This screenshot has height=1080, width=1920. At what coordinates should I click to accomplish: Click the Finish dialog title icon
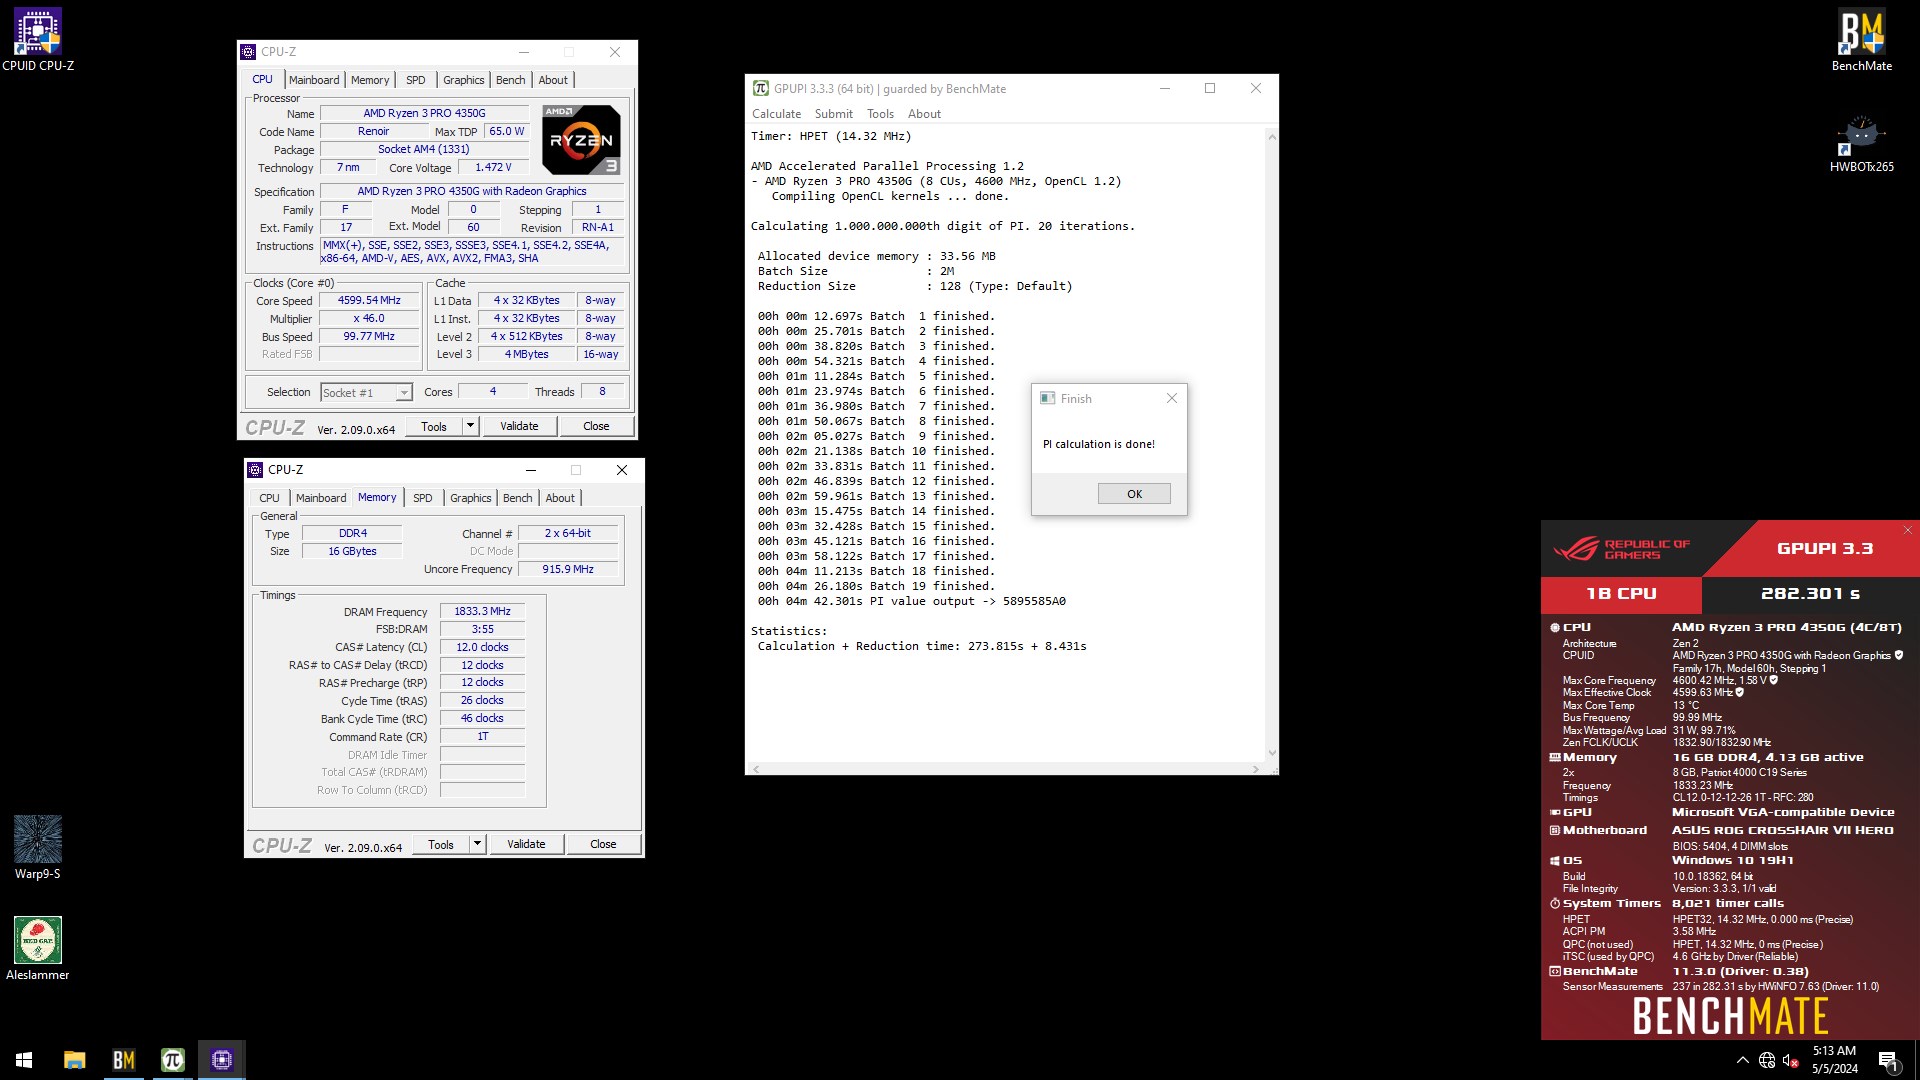tap(1047, 398)
